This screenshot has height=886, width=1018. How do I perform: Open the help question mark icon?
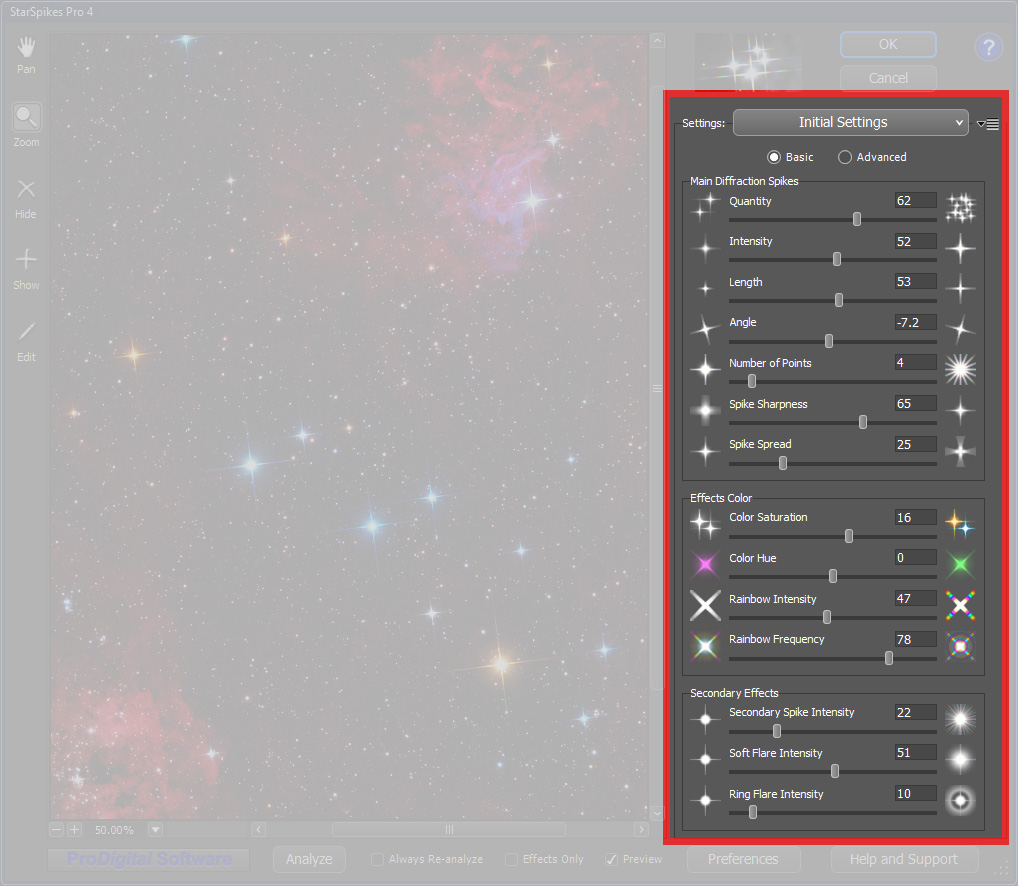click(x=988, y=47)
